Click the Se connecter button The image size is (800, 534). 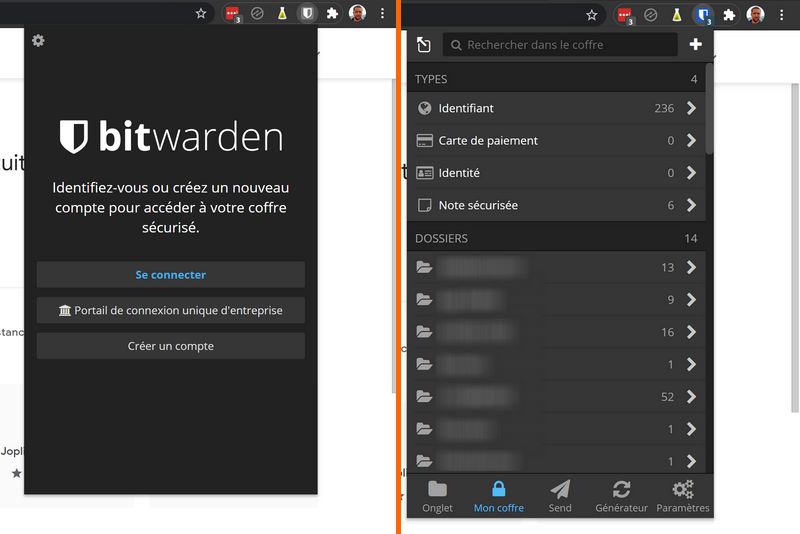click(x=171, y=275)
